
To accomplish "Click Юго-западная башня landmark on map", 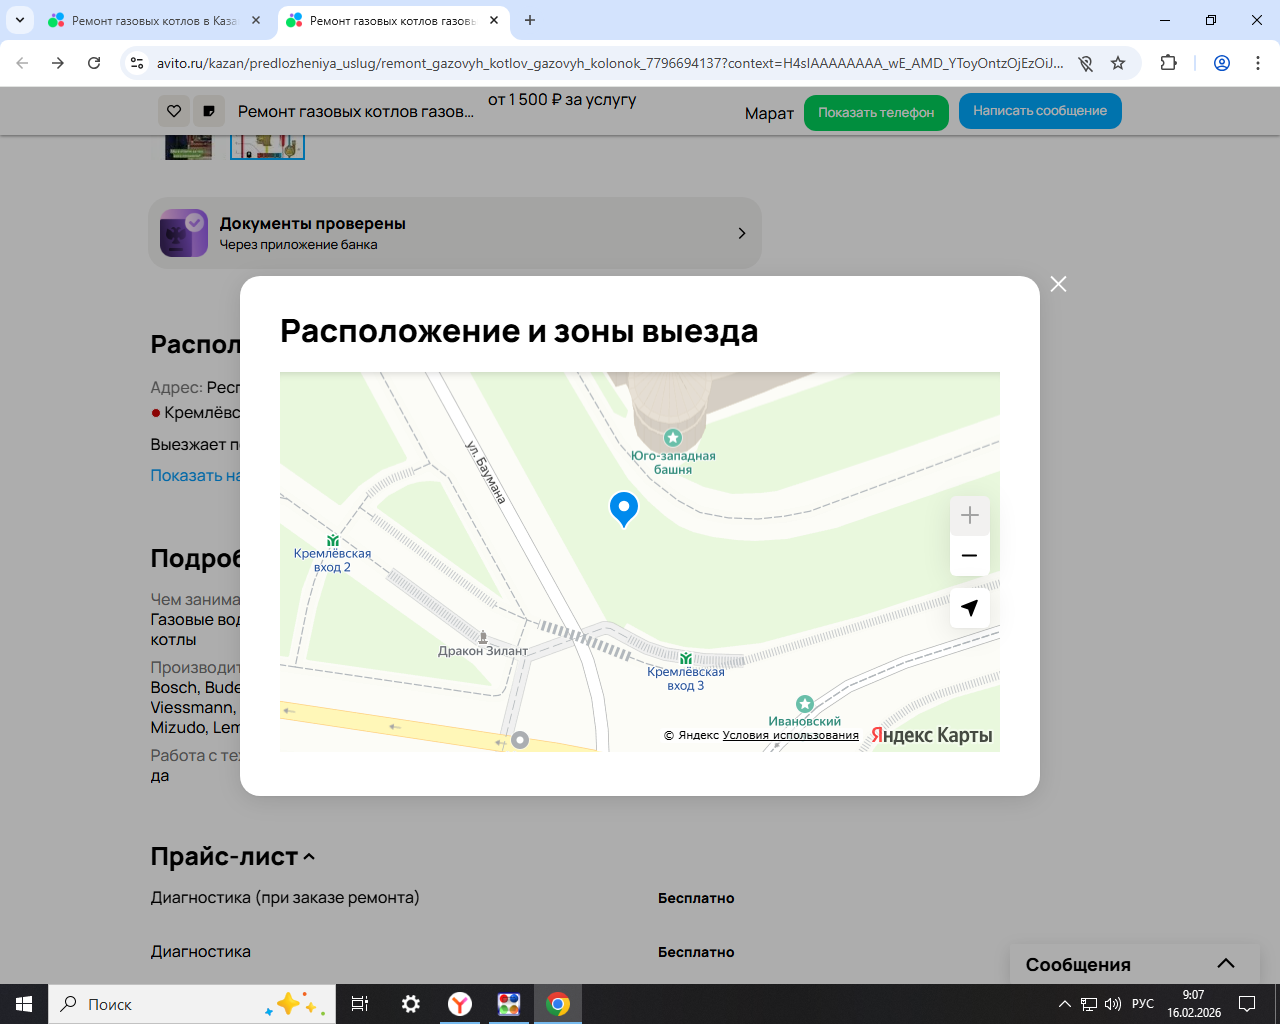I will point(673,438).
